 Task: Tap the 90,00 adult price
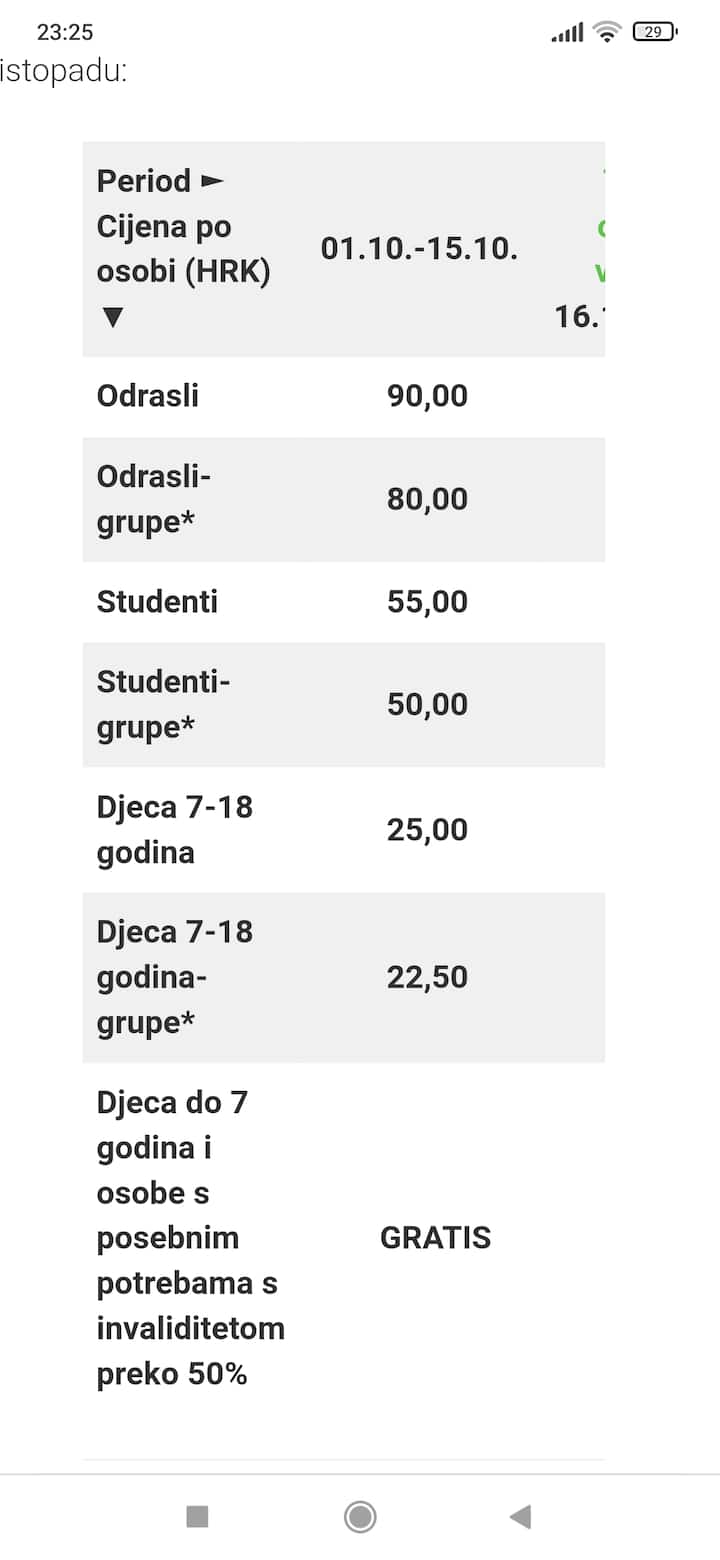pos(427,396)
